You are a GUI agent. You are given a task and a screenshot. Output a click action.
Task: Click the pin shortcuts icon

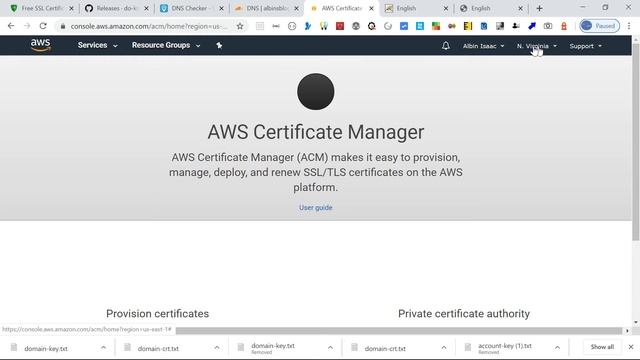pyautogui.click(x=219, y=45)
